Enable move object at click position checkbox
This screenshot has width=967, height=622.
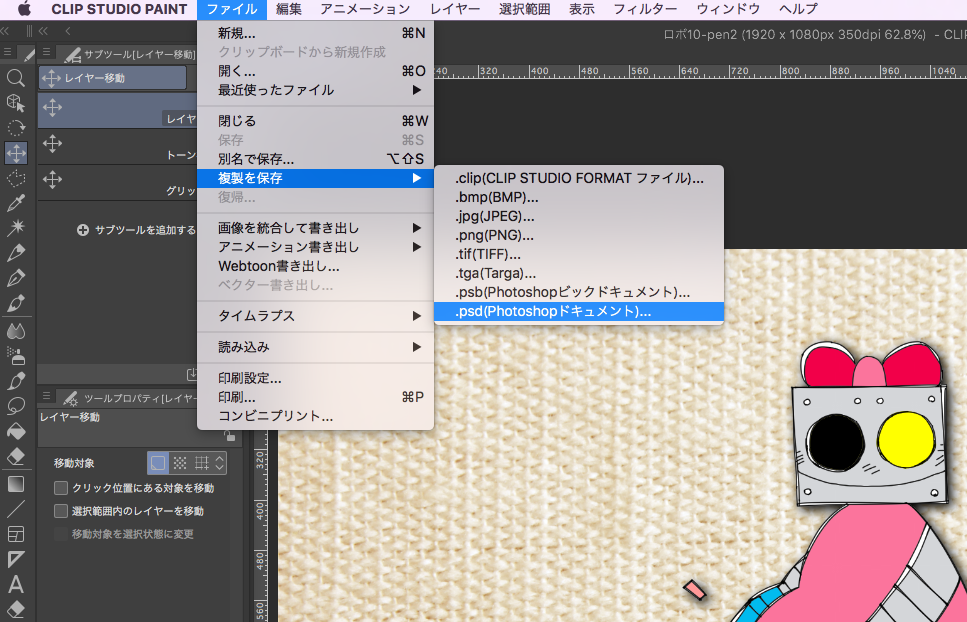coord(60,488)
